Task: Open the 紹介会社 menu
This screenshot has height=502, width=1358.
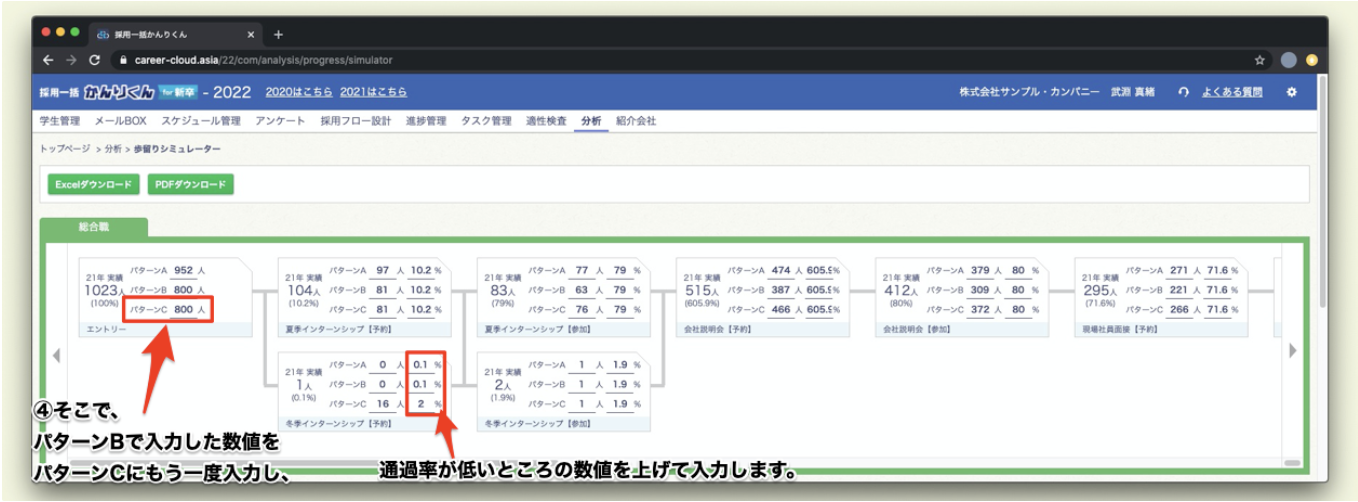Action: coord(636,121)
